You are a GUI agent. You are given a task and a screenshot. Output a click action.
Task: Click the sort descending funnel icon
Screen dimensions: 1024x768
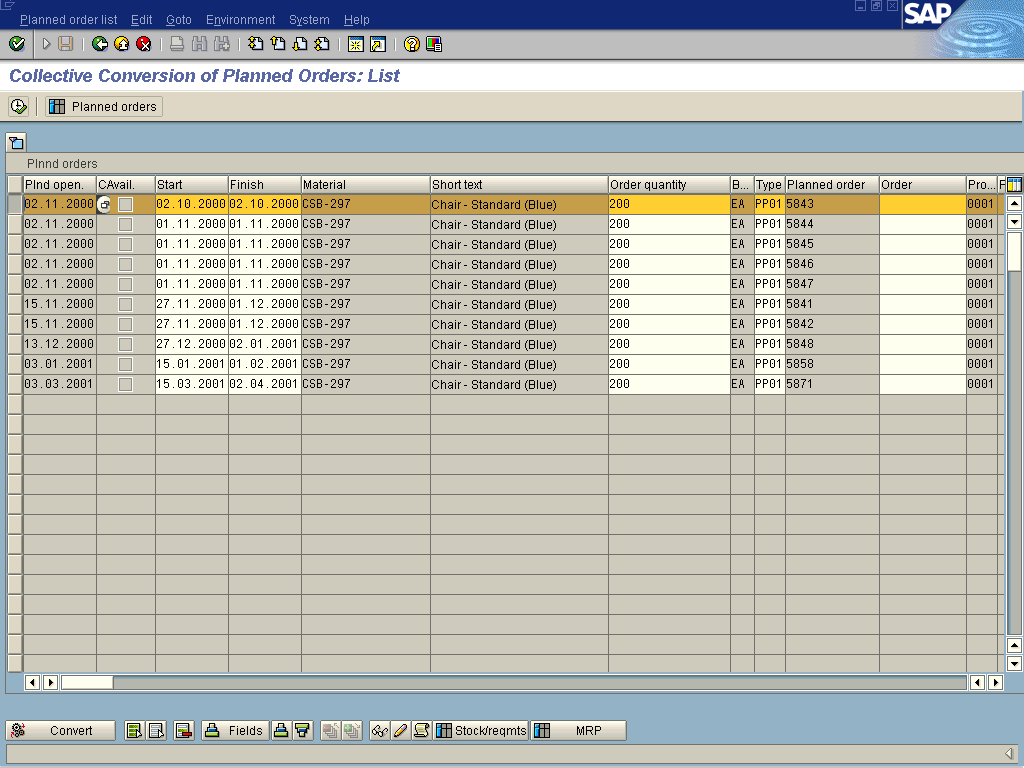[x=302, y=730]
